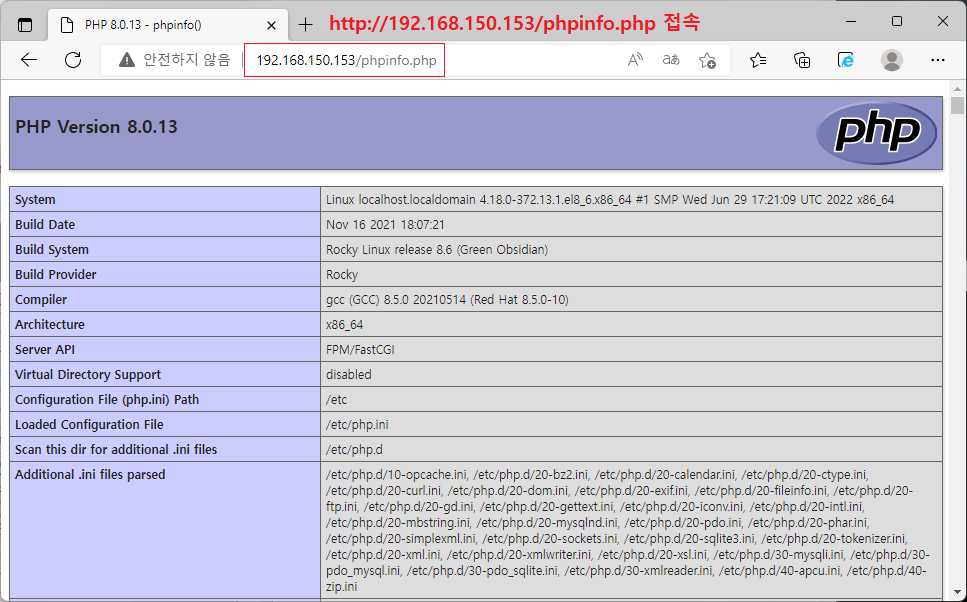Open the Collections panel
Viewport: 967px width, 602px height.
point(802,60)
